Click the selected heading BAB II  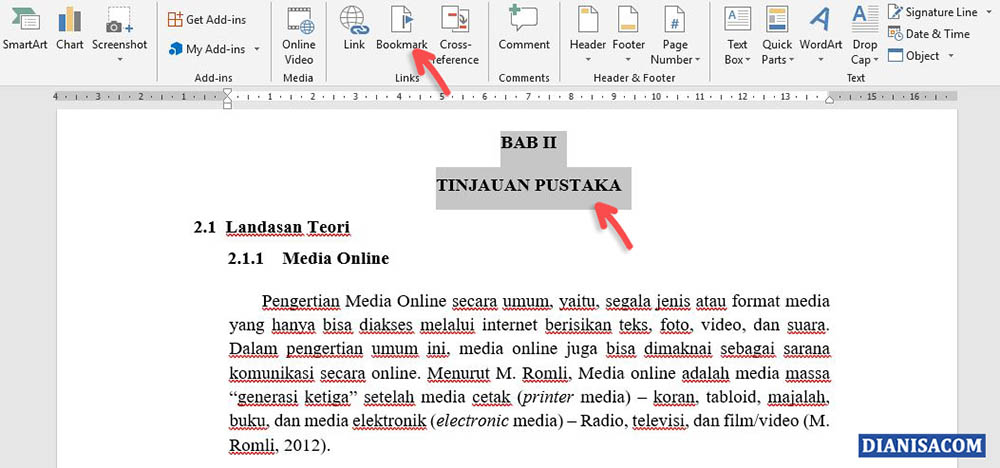tap(529, 142)
